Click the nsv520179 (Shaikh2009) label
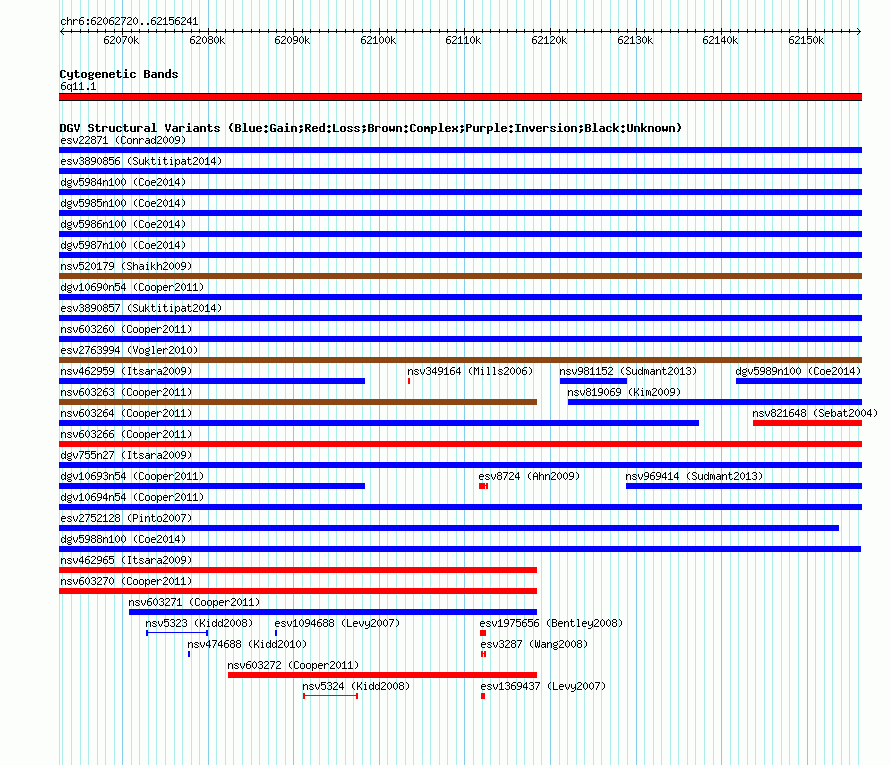This screenshot has width=890, height=765. 126,266
